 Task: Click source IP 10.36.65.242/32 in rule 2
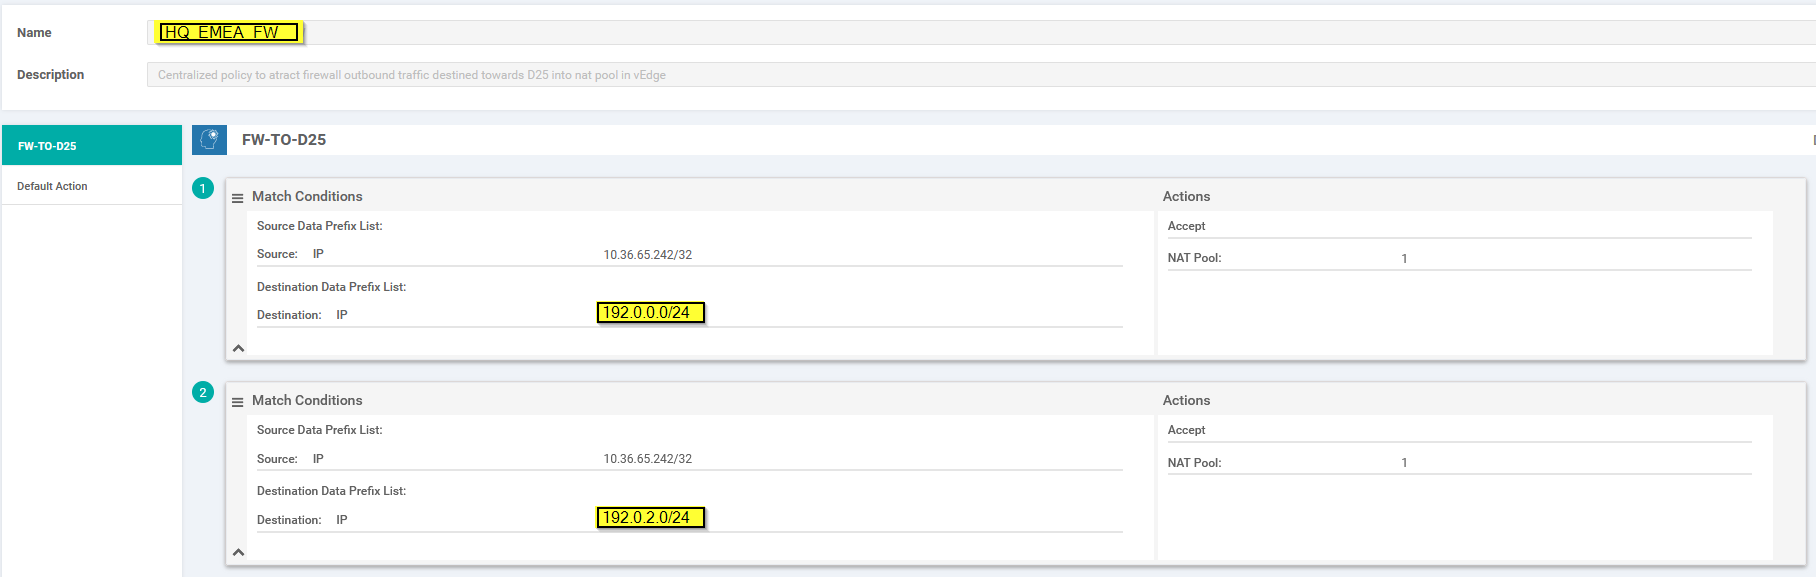647,459
